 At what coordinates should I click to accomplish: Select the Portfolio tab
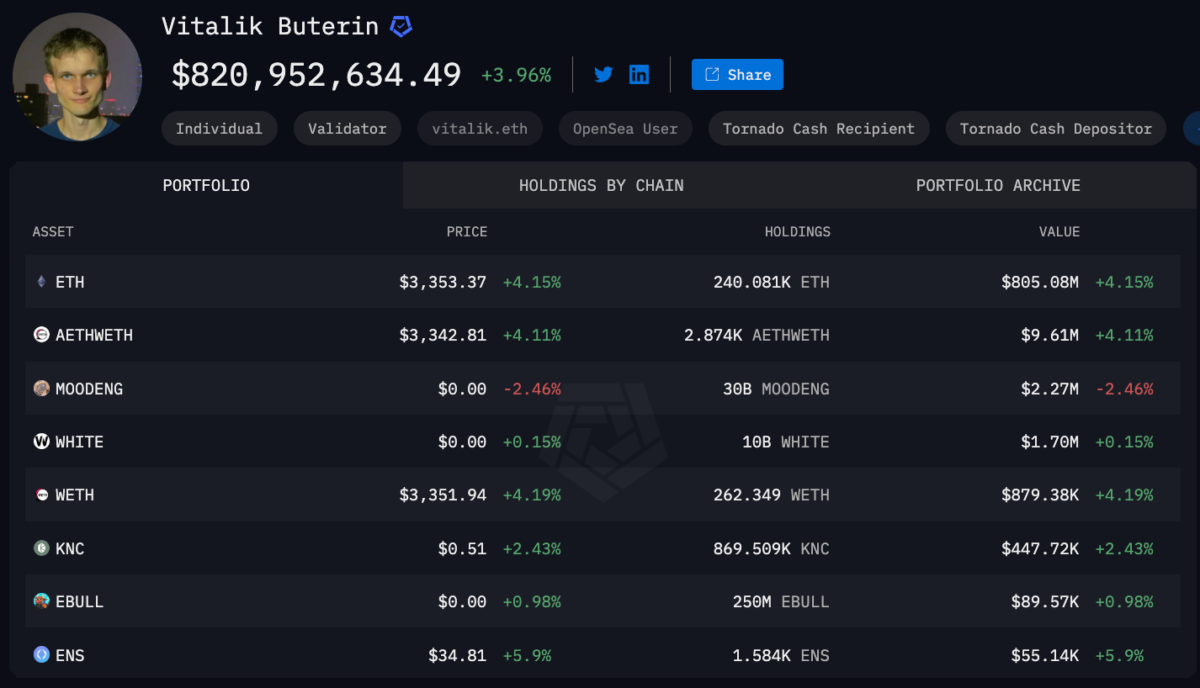coord(206,185)
